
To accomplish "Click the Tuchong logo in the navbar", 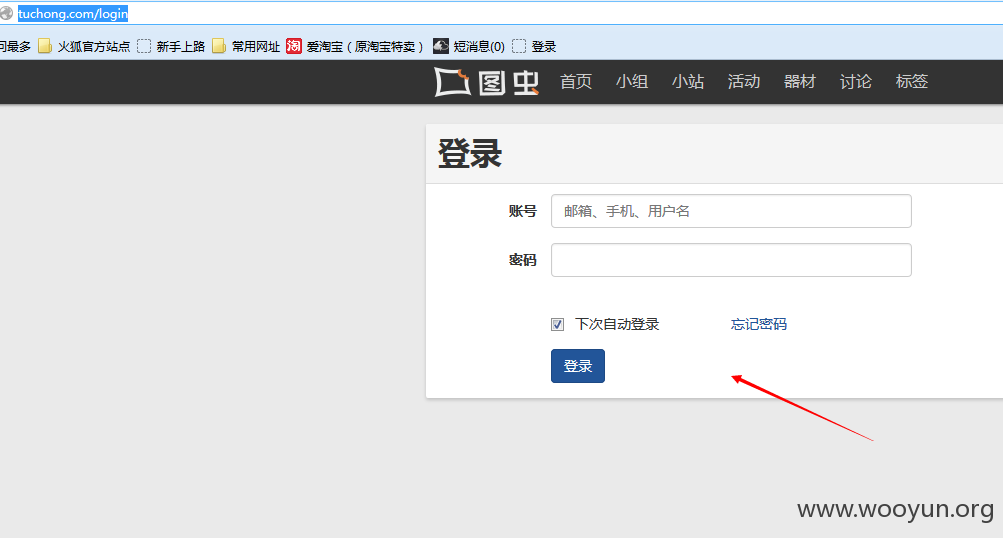I will pyautogui.click(x=486, y=82).
